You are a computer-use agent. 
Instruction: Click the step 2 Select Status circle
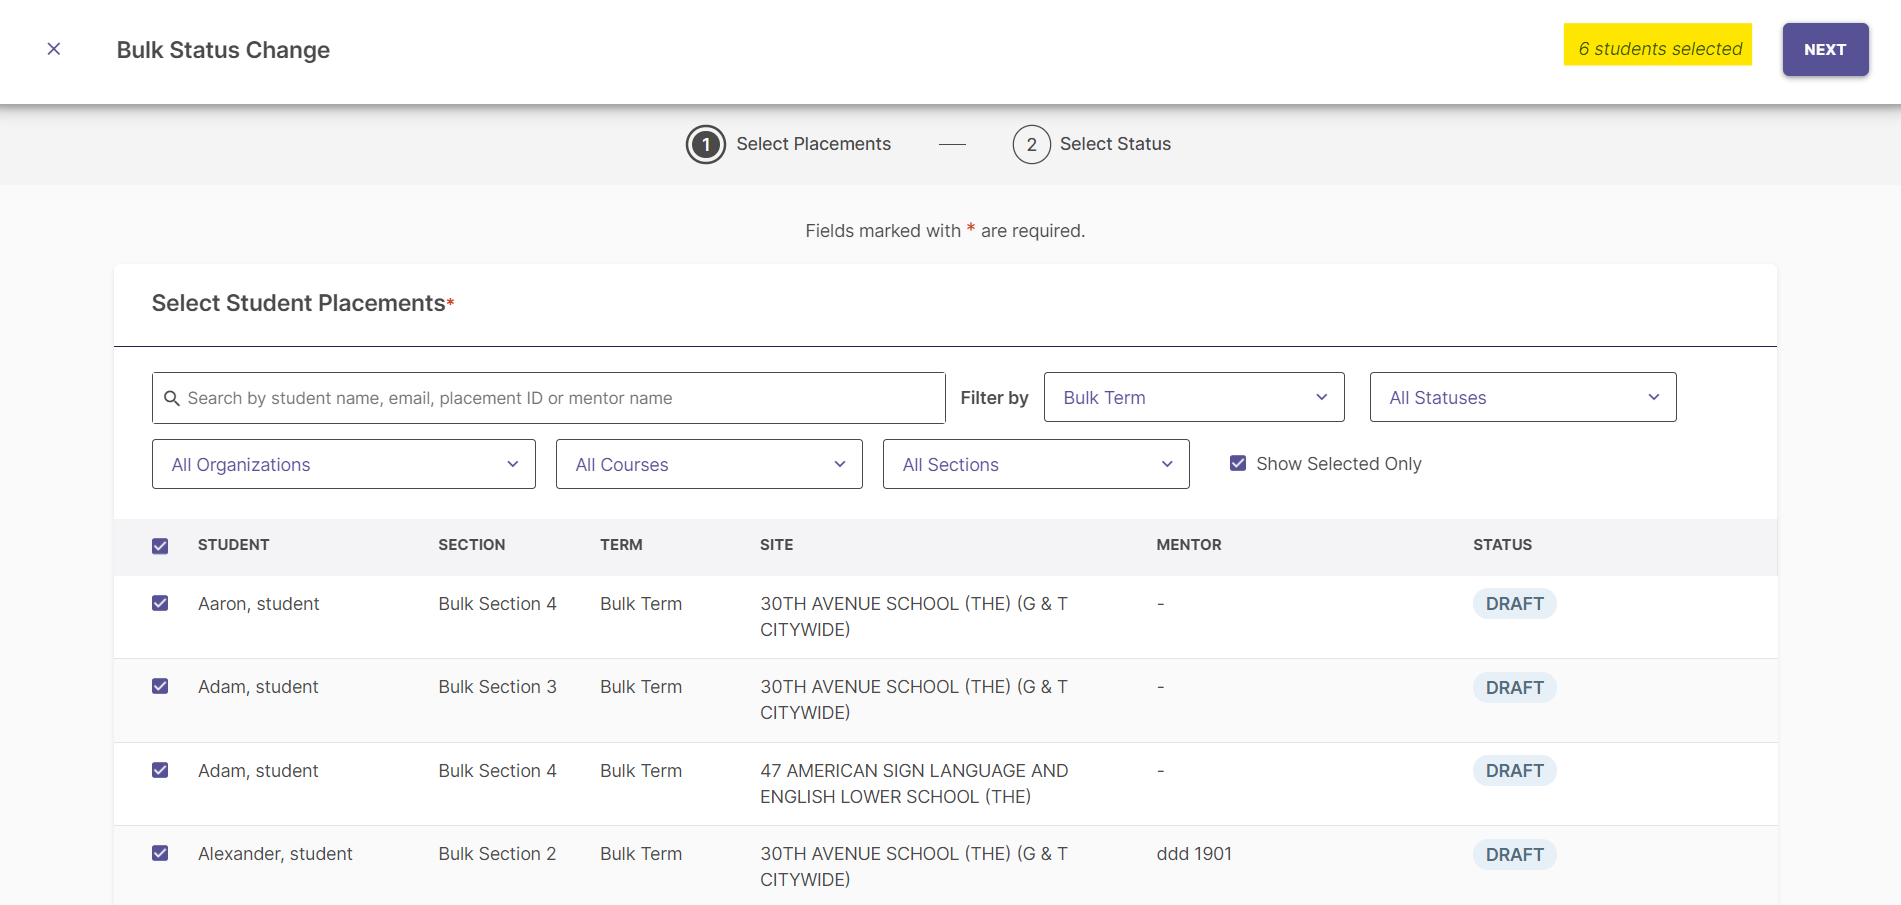point(1031,144)
